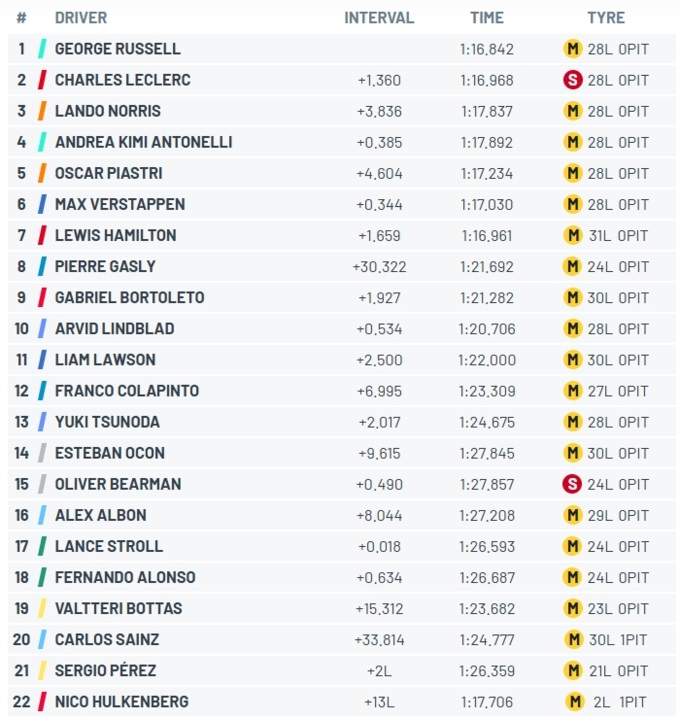680x719 pixels.
Task: Sort by the INTERVAL column header
Action: pos(379,17)
